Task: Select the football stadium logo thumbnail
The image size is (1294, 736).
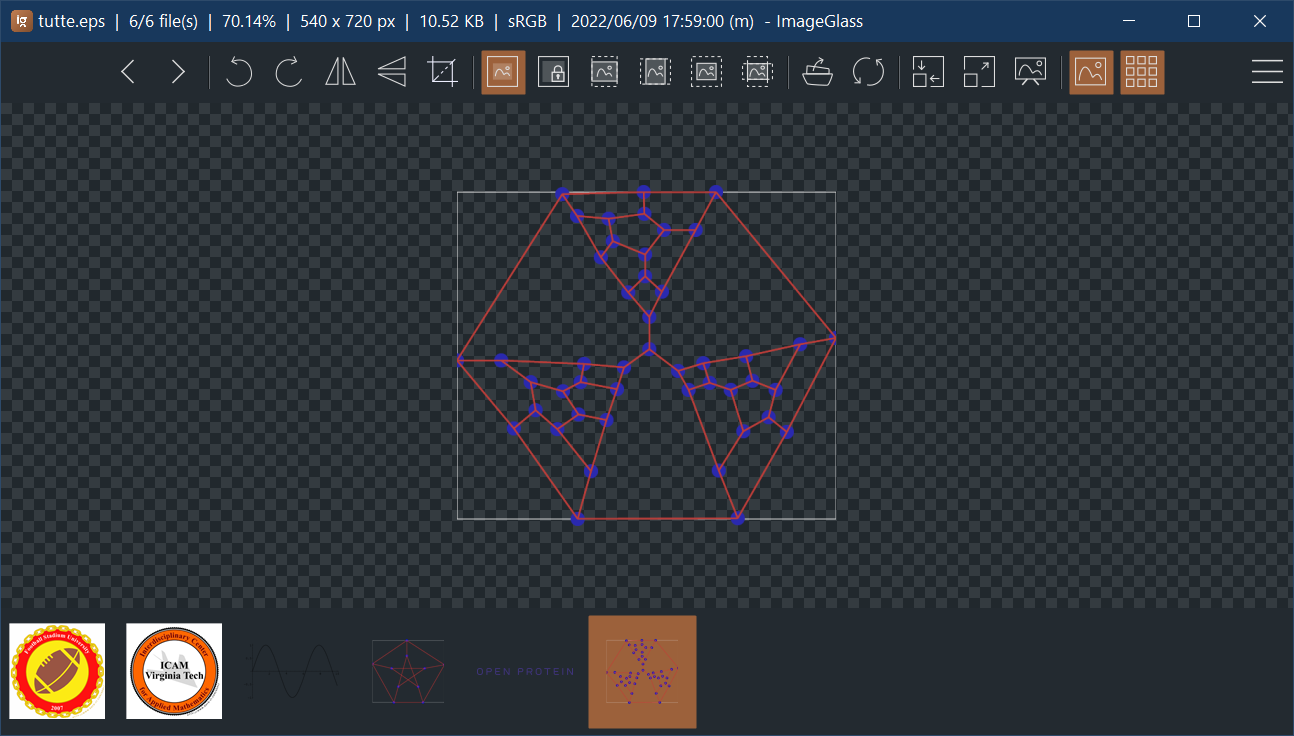Action: coord(57,671)
